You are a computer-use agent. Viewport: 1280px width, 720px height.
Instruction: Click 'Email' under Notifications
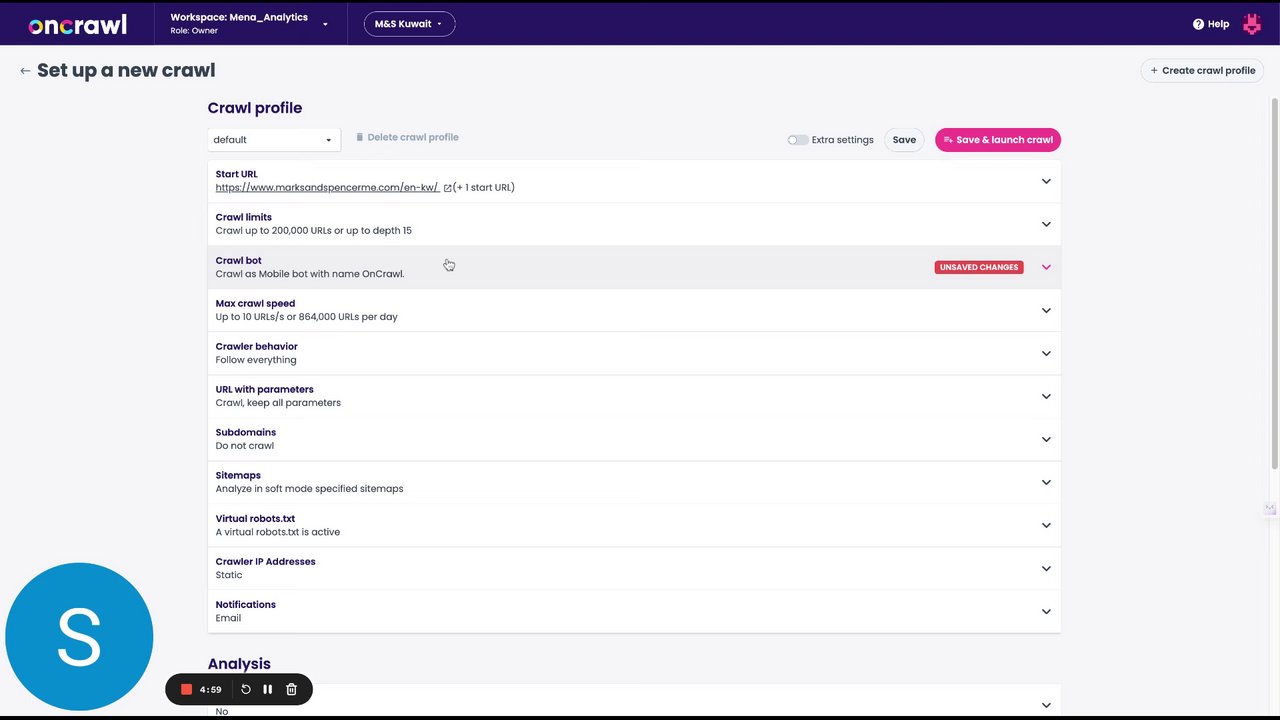coord(228,618)
